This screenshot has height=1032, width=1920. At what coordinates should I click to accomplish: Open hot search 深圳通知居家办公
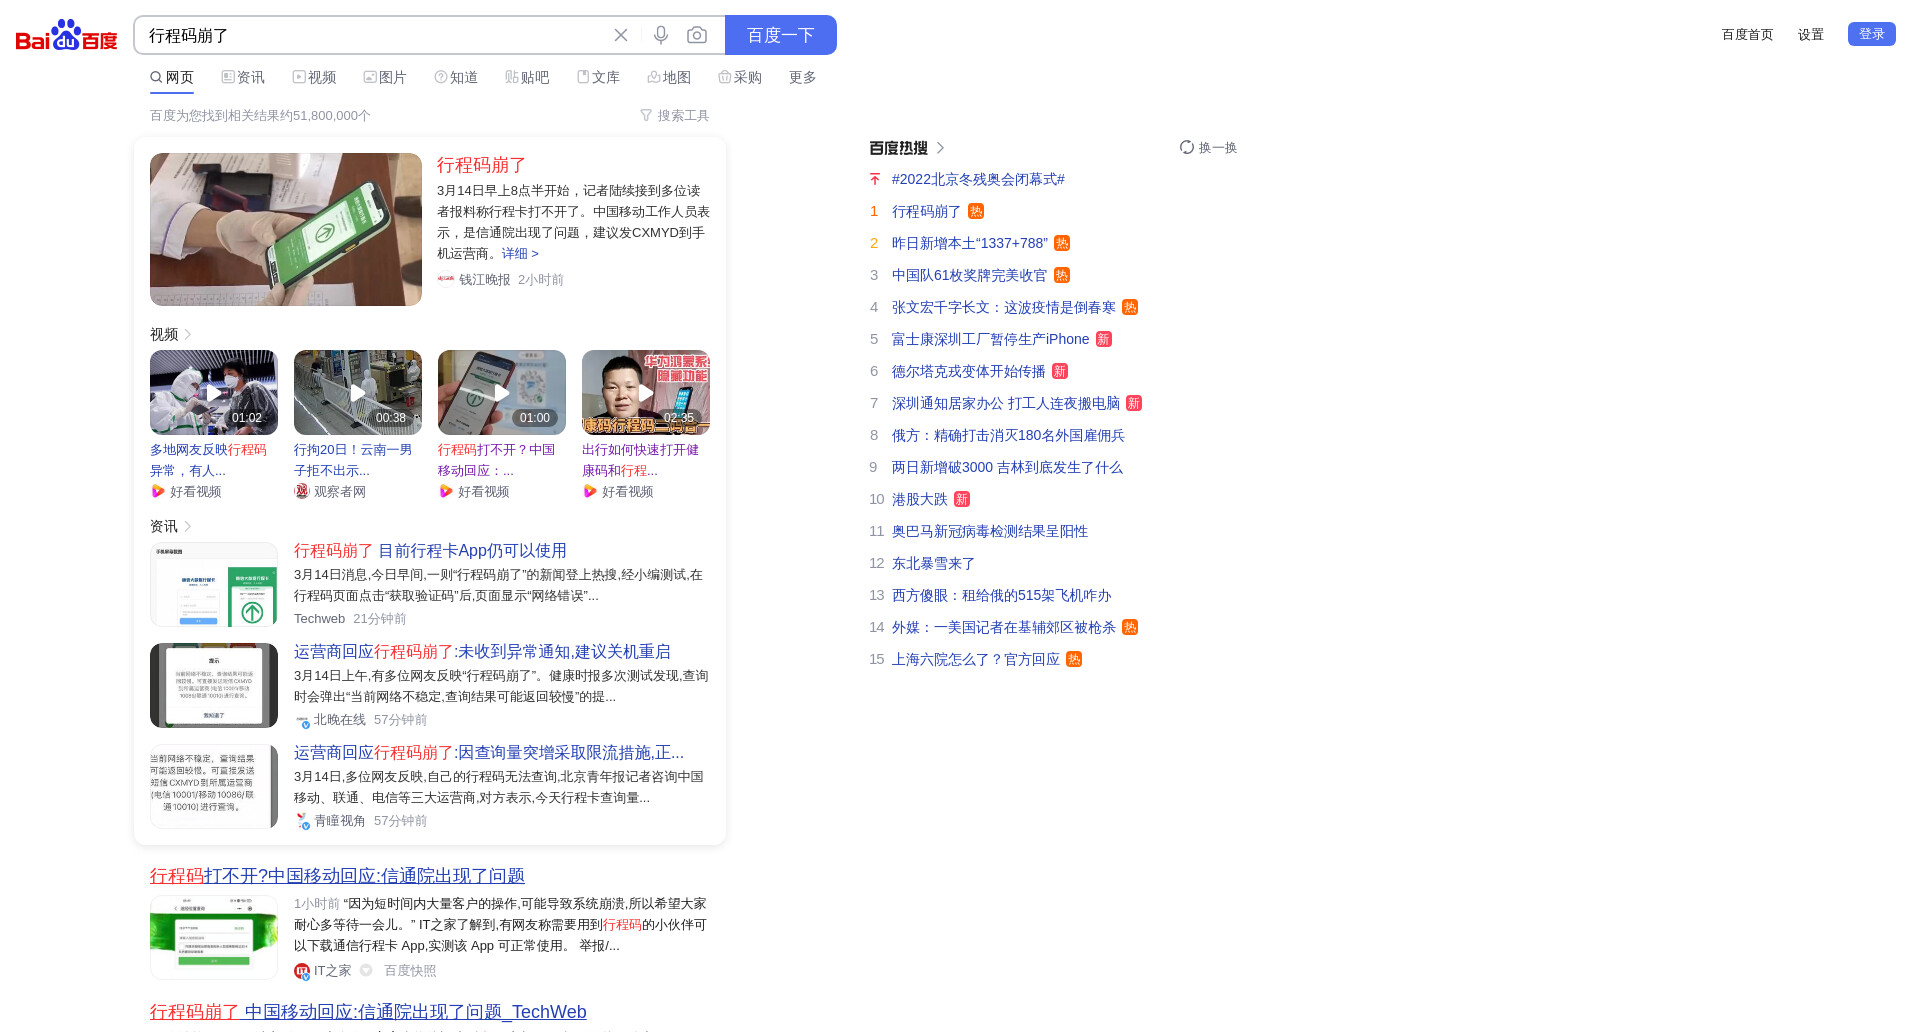(1006, 403)
